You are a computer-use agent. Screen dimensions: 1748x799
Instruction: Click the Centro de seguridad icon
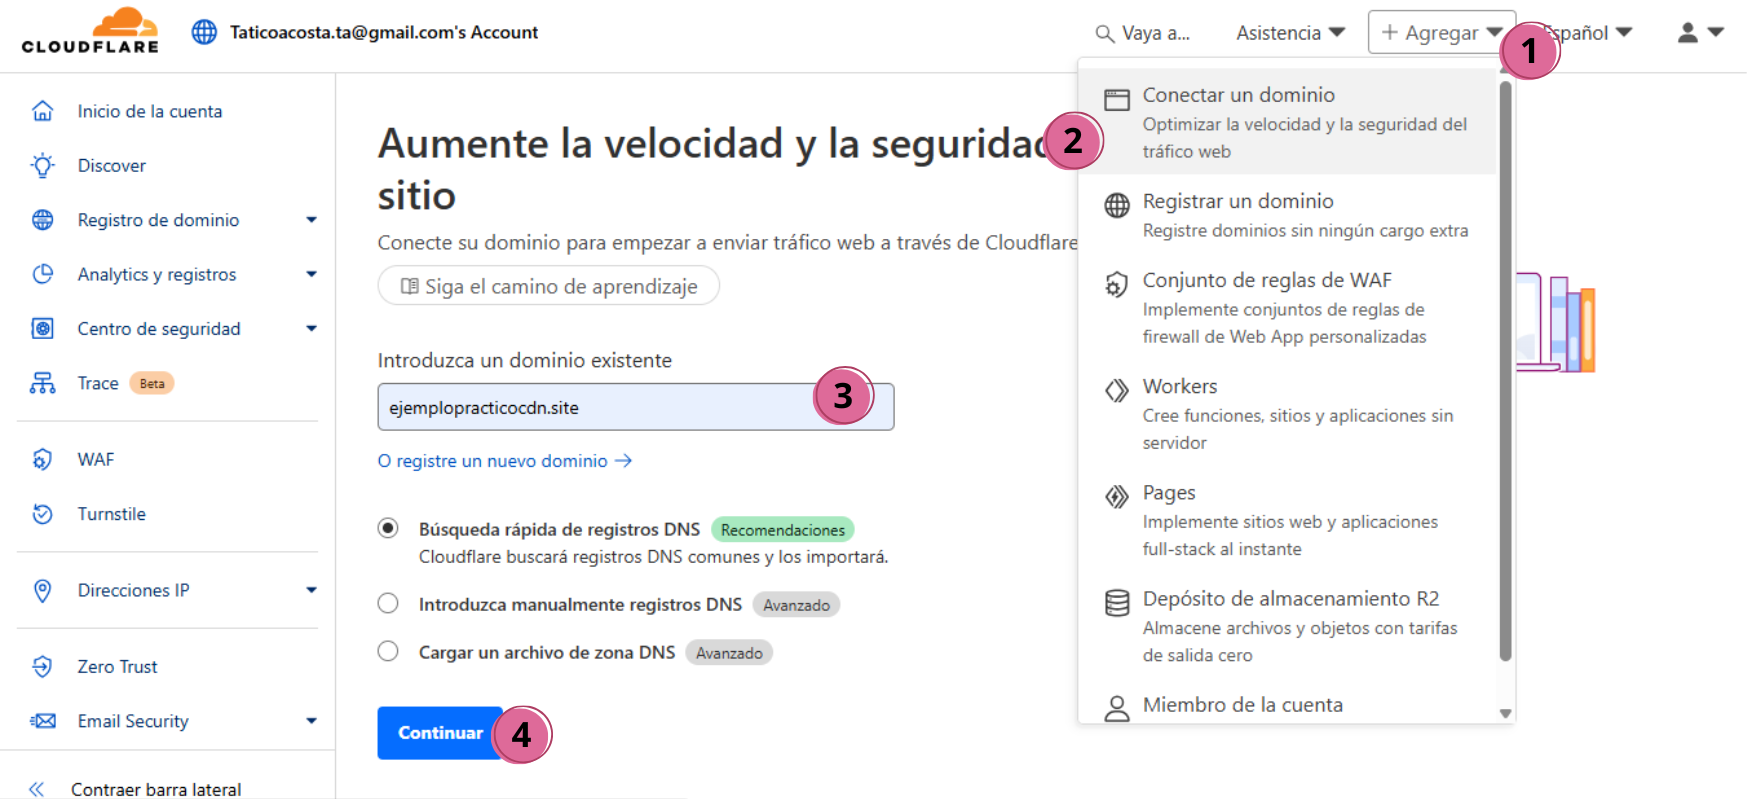point(42,328)
